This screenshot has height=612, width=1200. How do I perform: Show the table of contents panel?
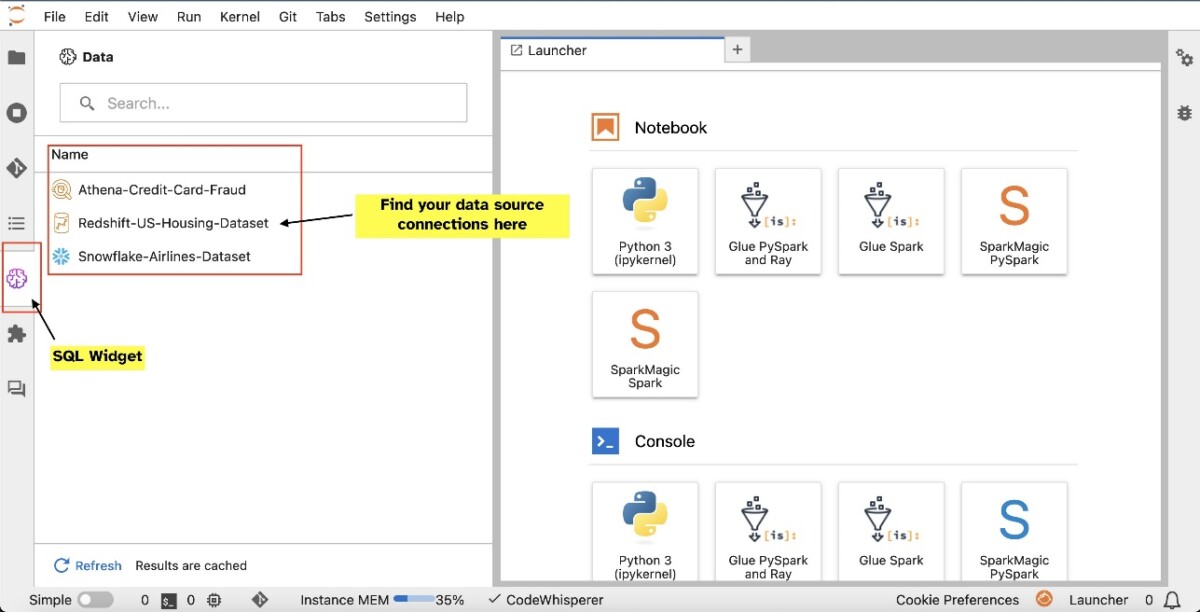(x=17, y=223)
